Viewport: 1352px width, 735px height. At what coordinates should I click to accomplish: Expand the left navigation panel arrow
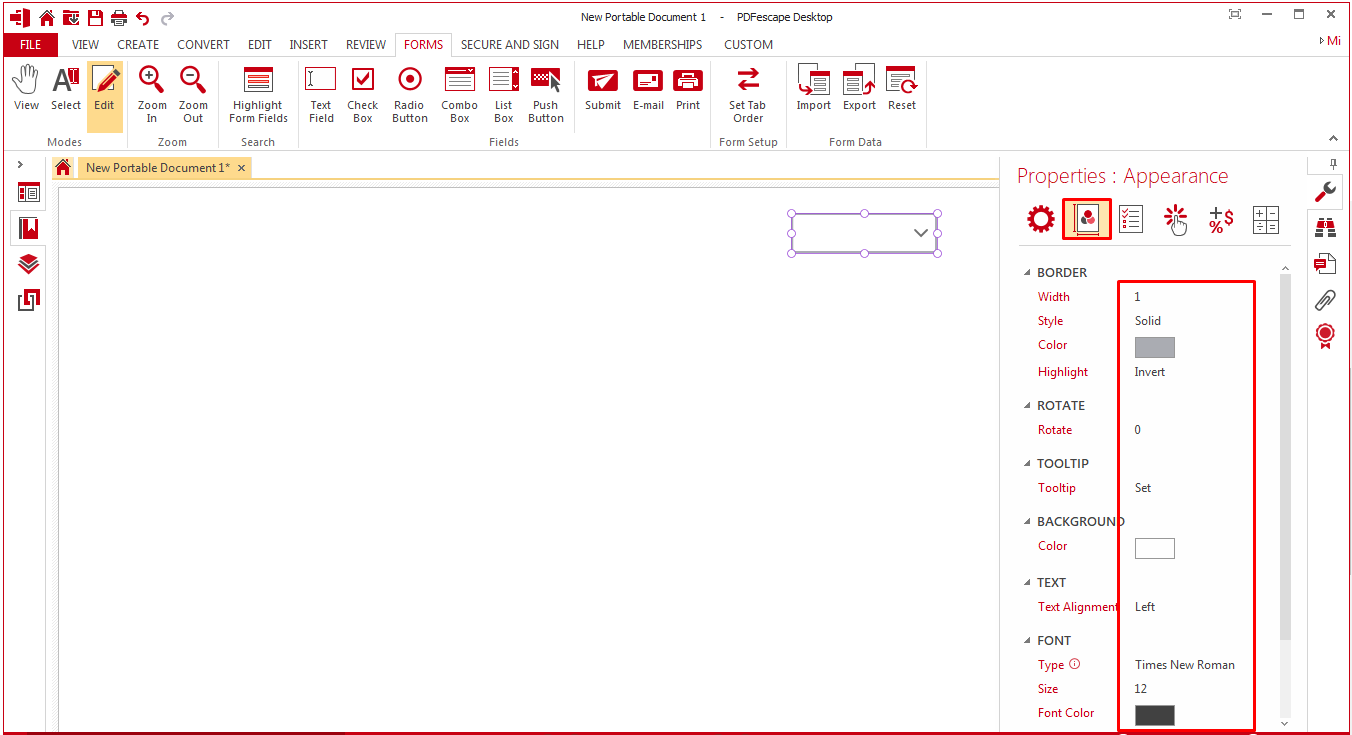pyautogui.click(x=20, y=164)
